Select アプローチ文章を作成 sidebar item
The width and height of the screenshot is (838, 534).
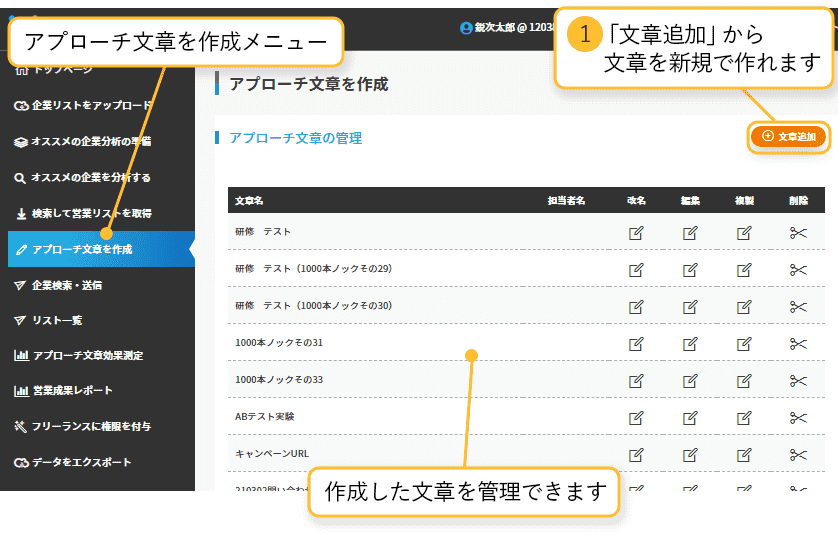101,249
